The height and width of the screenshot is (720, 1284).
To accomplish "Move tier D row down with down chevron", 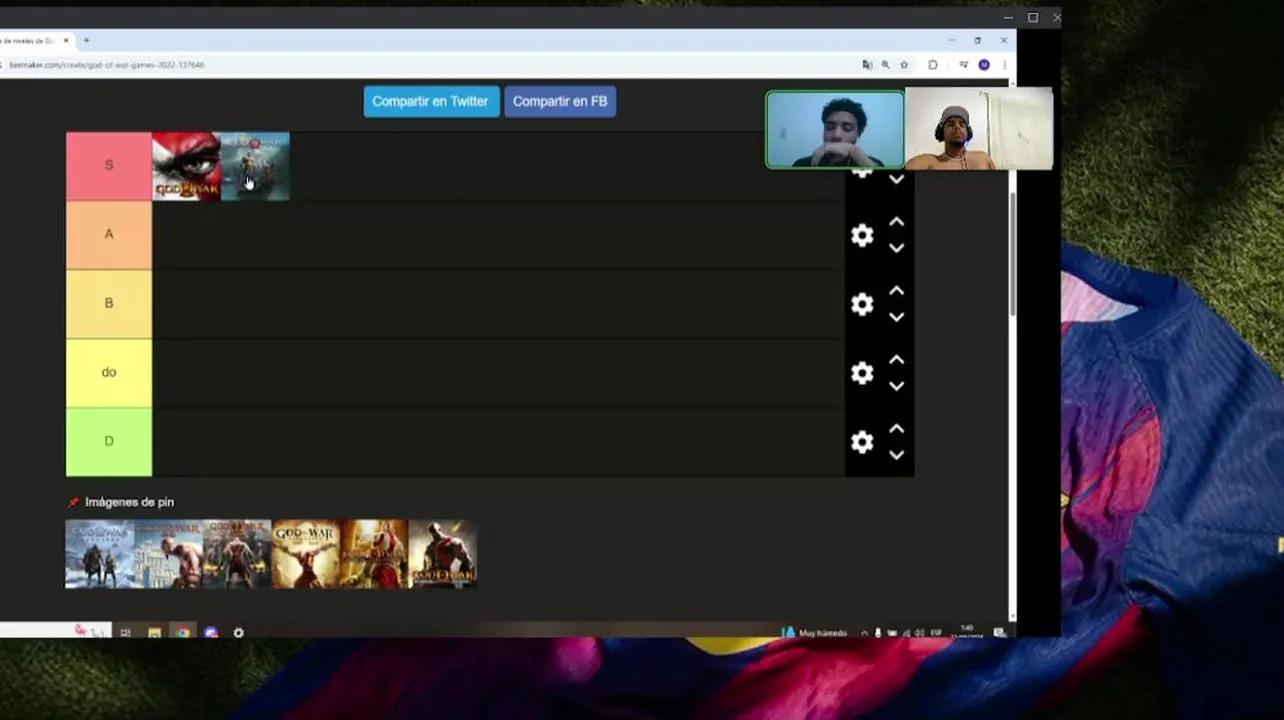I will 896,455.
